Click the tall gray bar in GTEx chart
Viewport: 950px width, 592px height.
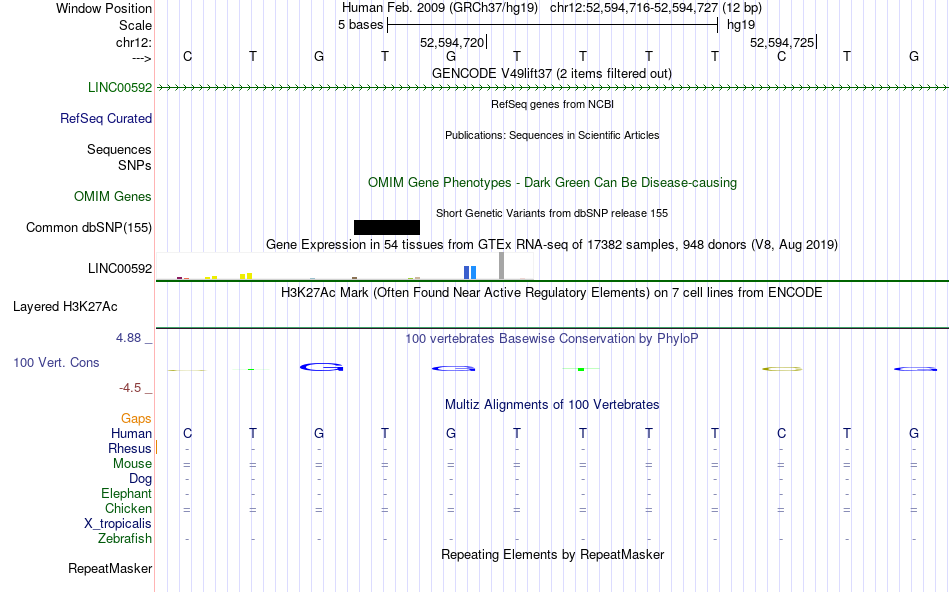[501, 265]
